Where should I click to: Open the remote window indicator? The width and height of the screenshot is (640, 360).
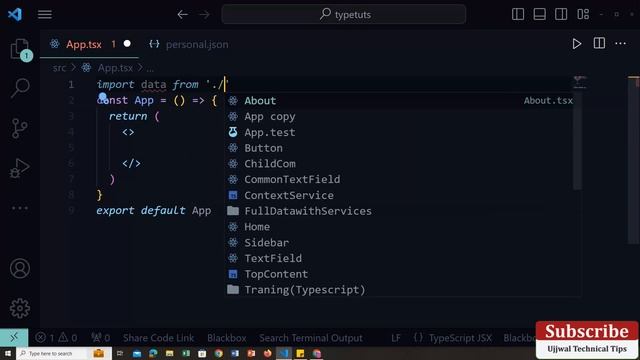pyautogui.click(x=14, y=337)
